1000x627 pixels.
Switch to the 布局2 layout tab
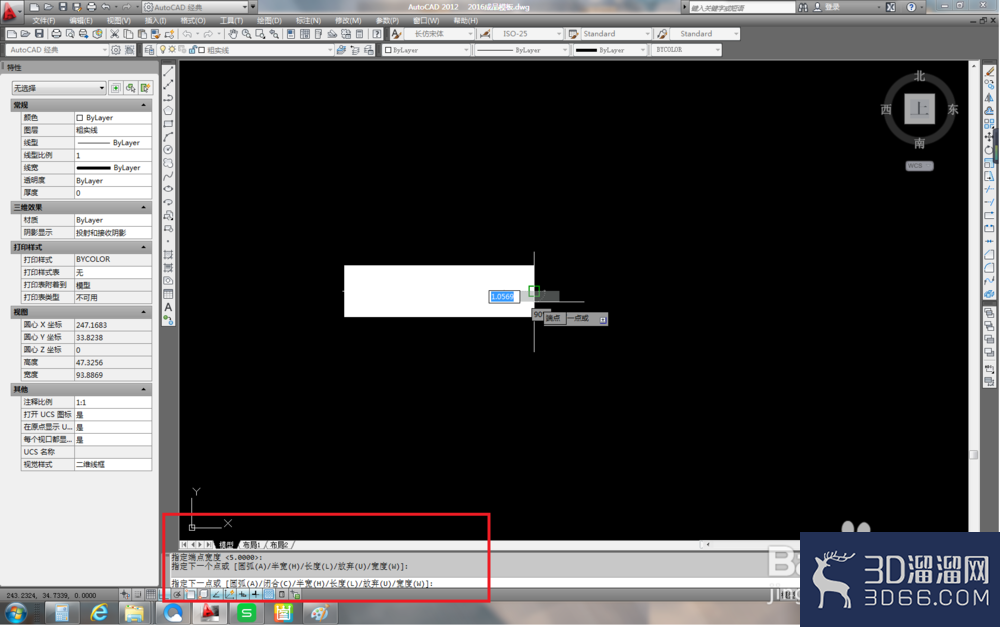[279, 545]
